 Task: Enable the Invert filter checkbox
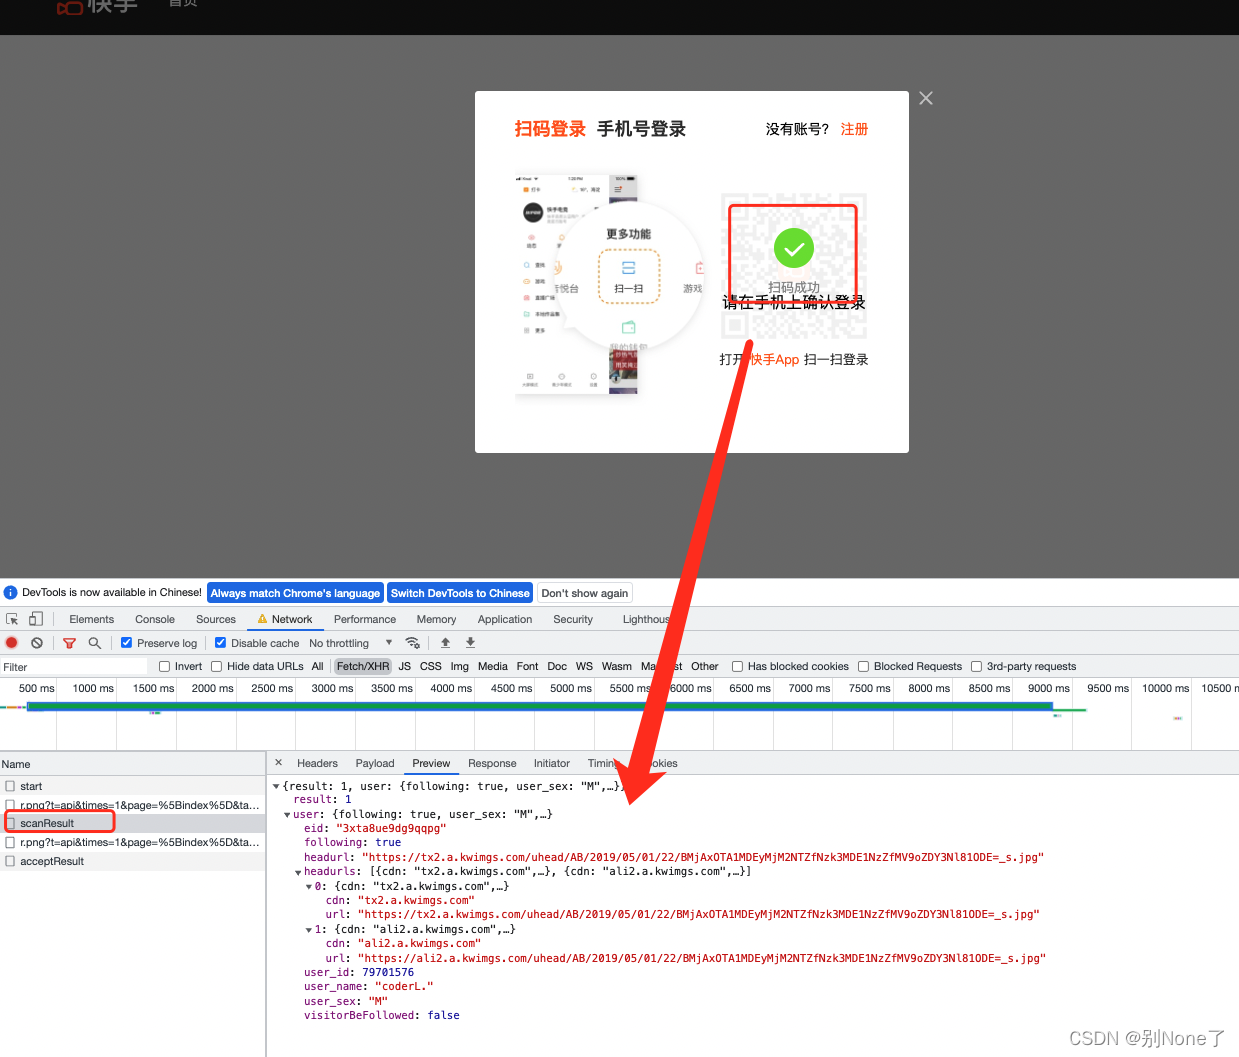tap(164, 666)
